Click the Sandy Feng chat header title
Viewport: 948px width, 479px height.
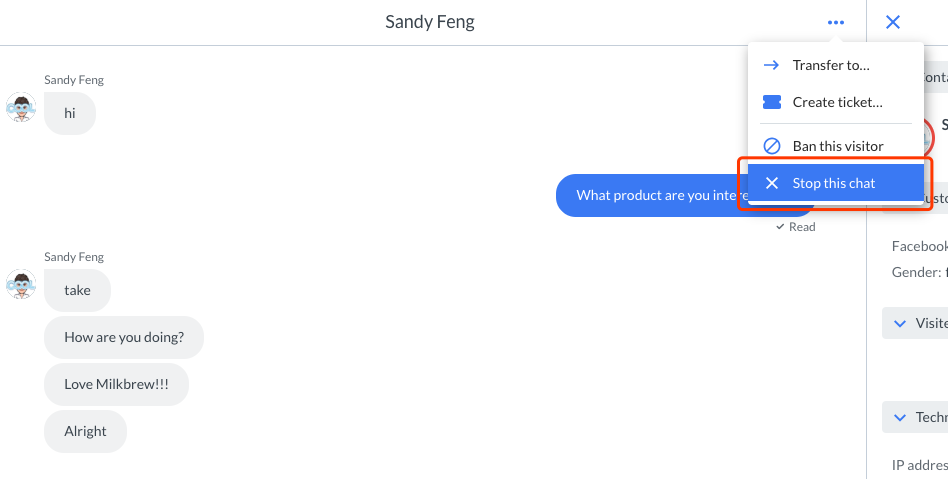pyautogui.click(x=430, y=22)
